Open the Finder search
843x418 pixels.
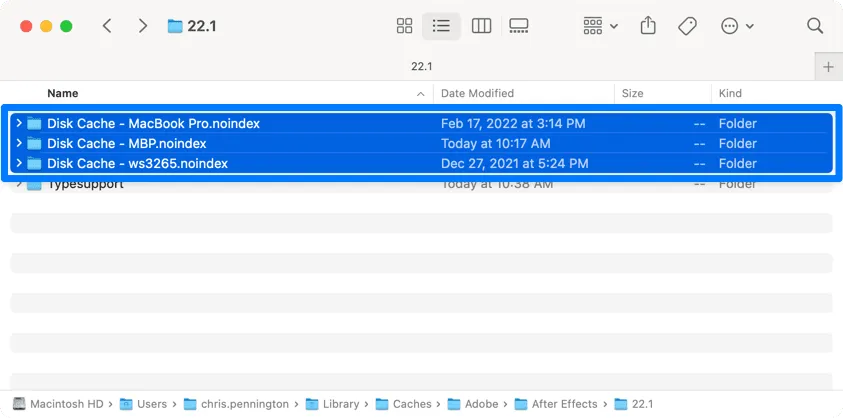(815, 26)
